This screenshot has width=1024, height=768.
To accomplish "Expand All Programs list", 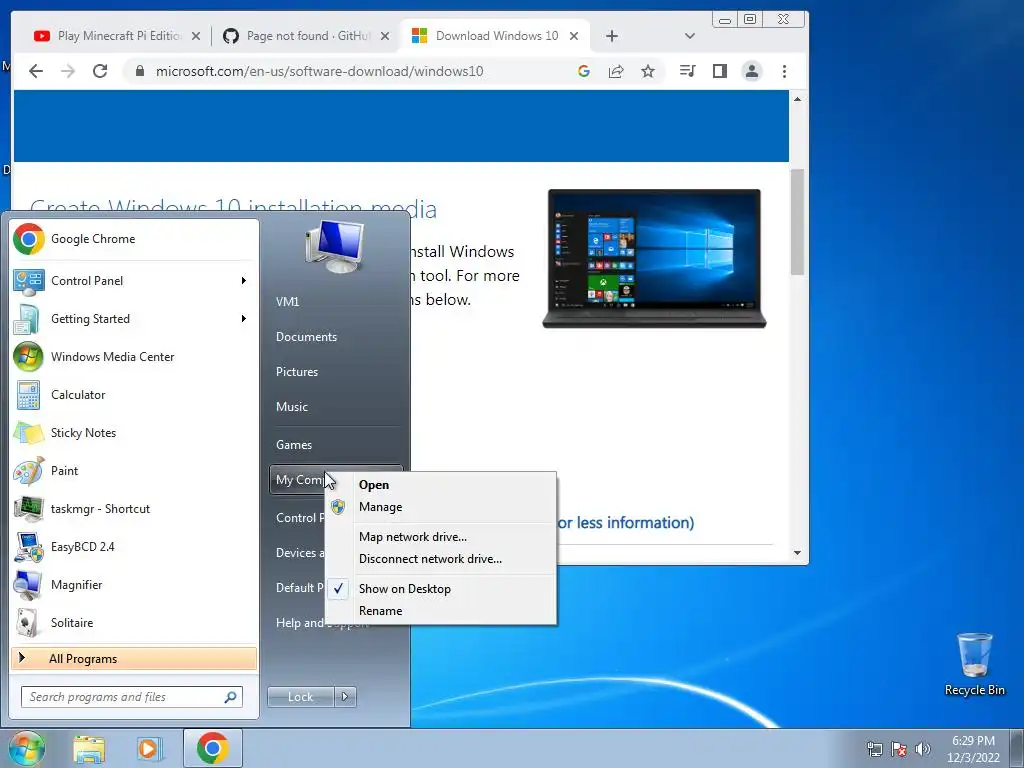I will [134, 658].
